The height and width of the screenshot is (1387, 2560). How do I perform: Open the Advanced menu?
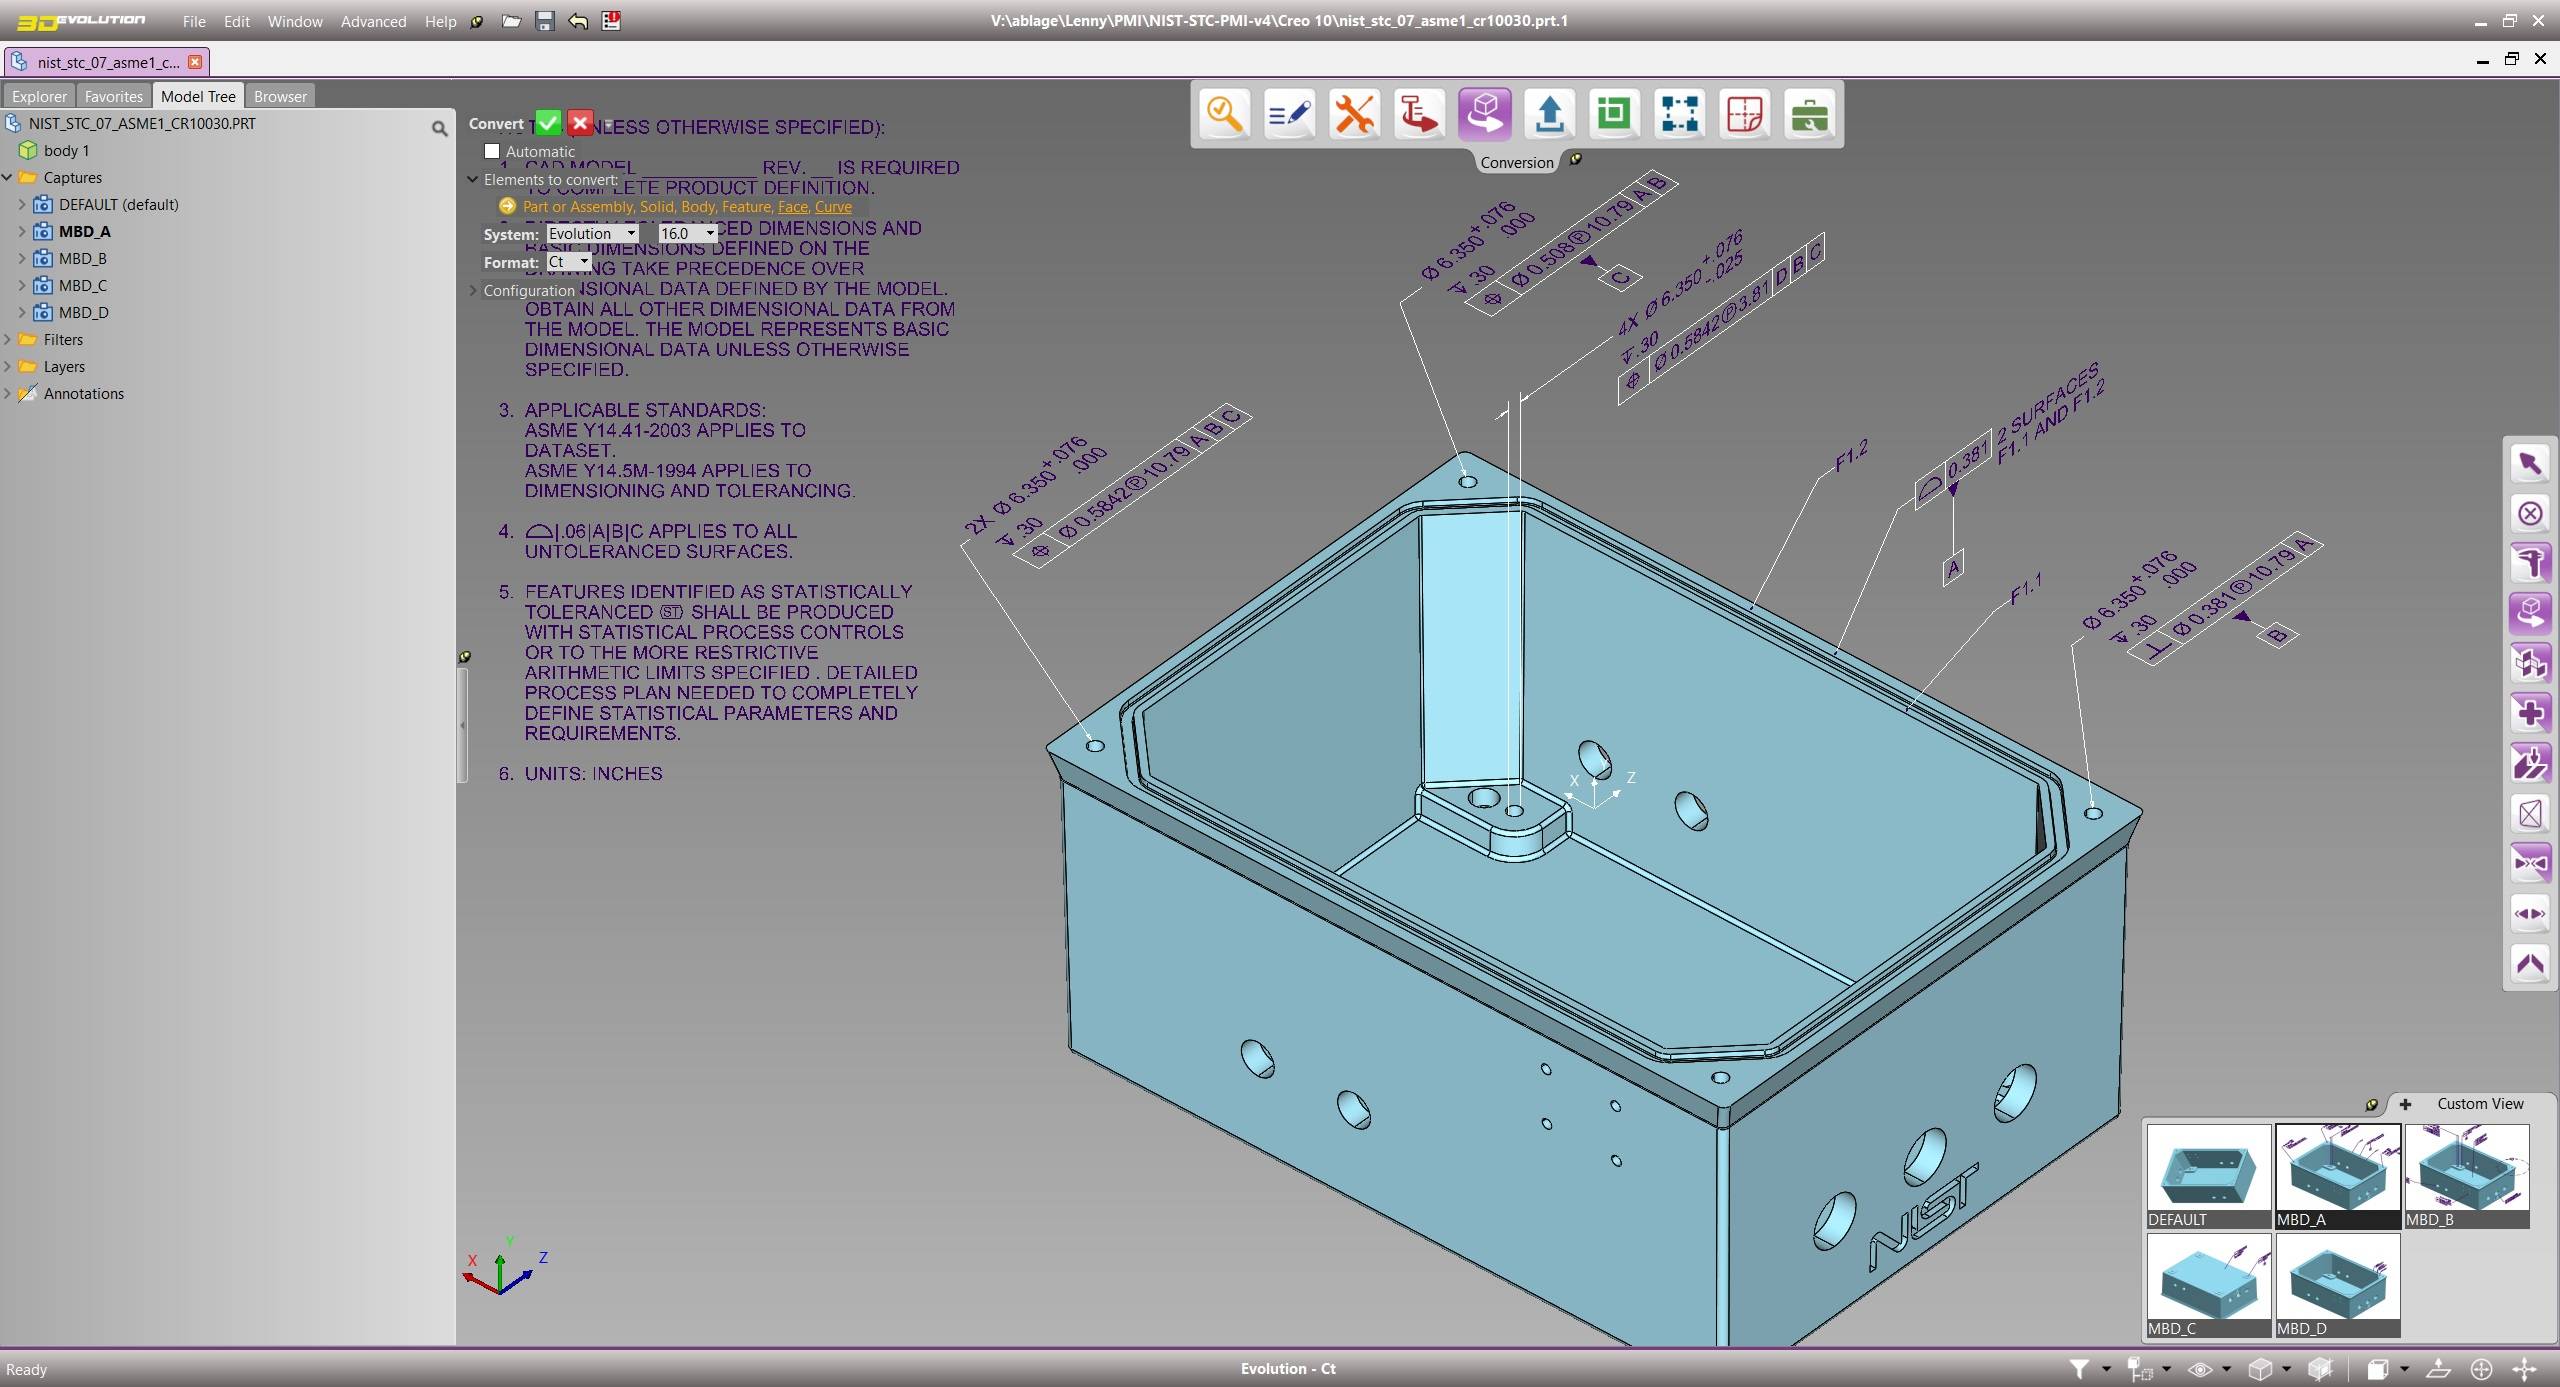click(373, 21)
